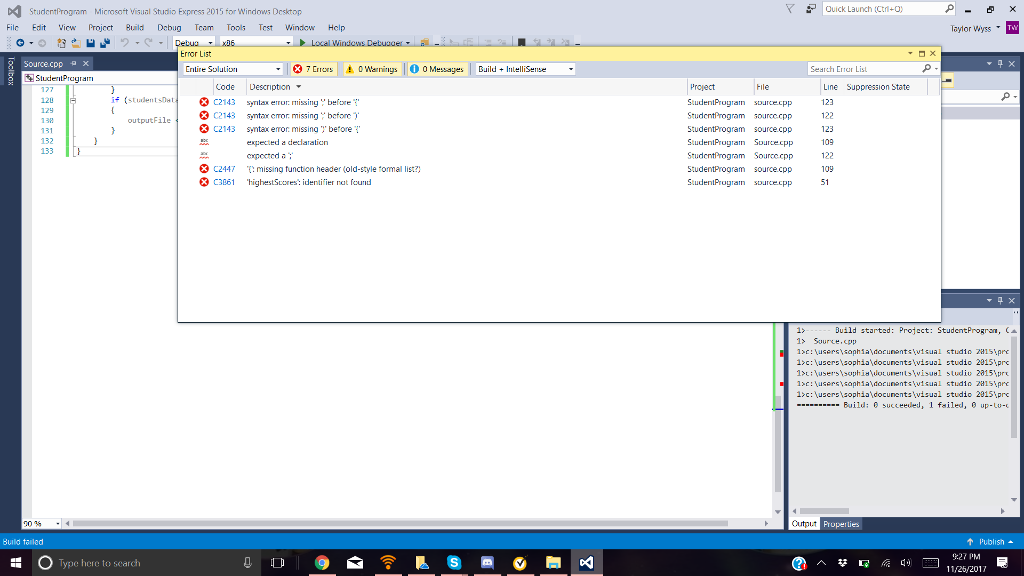Screen dimensions: 1024x576
Task: Sort by the Line column header
Action: [x=830, y=87]
